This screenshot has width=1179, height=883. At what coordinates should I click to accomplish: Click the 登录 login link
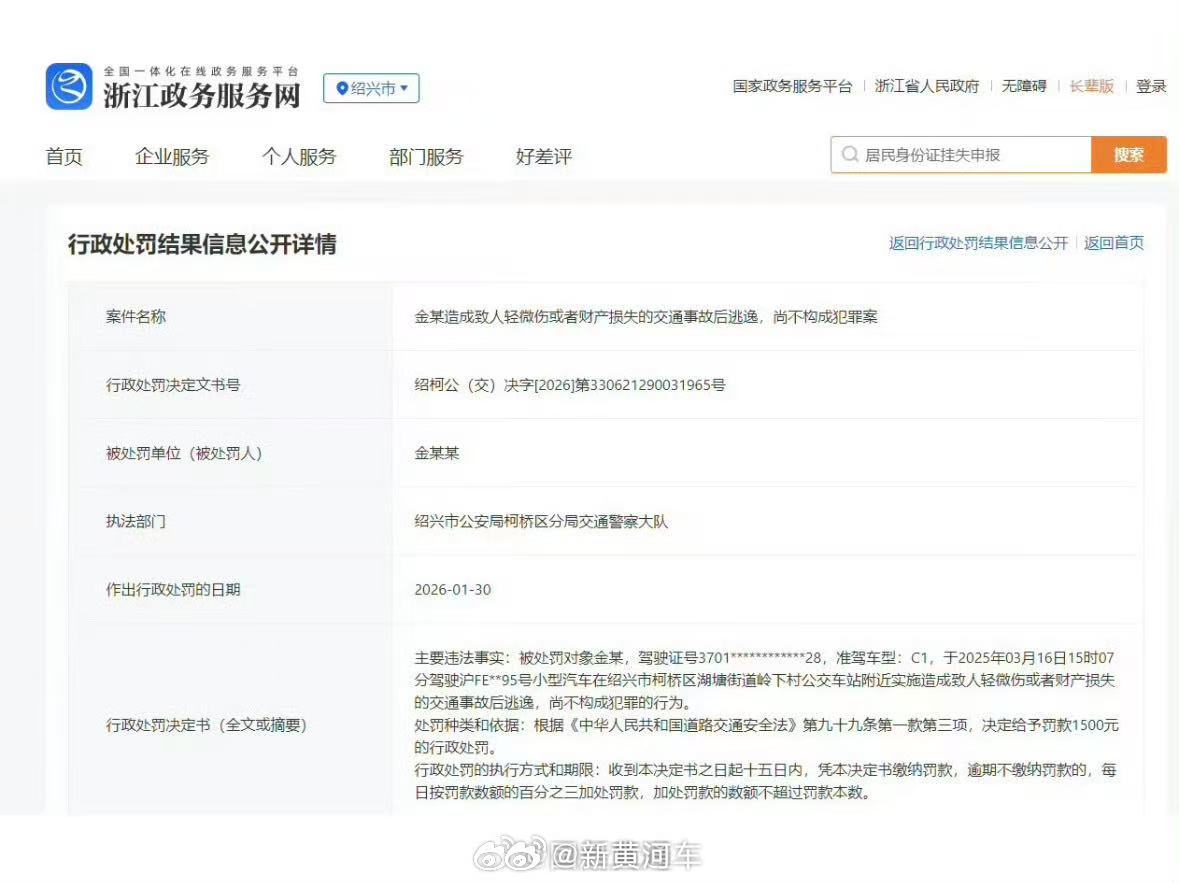click(1151, 86)
